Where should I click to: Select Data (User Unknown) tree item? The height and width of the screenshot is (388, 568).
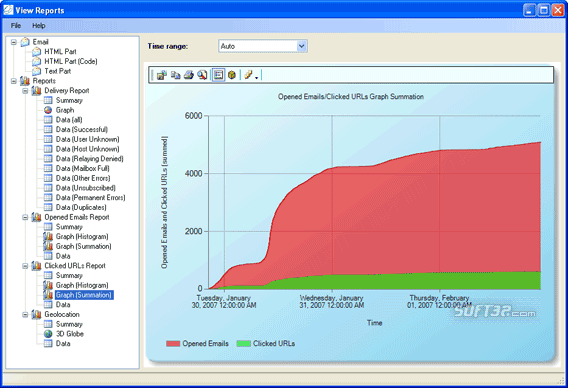tap(87, 139)
